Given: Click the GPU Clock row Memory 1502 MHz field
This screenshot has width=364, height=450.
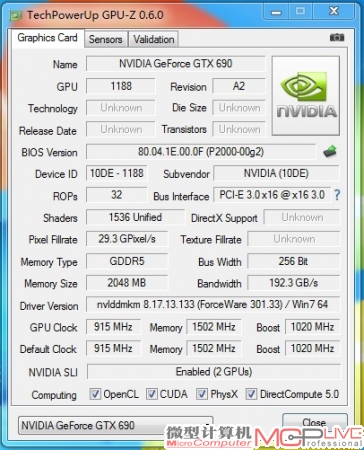Looking at the screenshot, I should (x=214, y=327).
